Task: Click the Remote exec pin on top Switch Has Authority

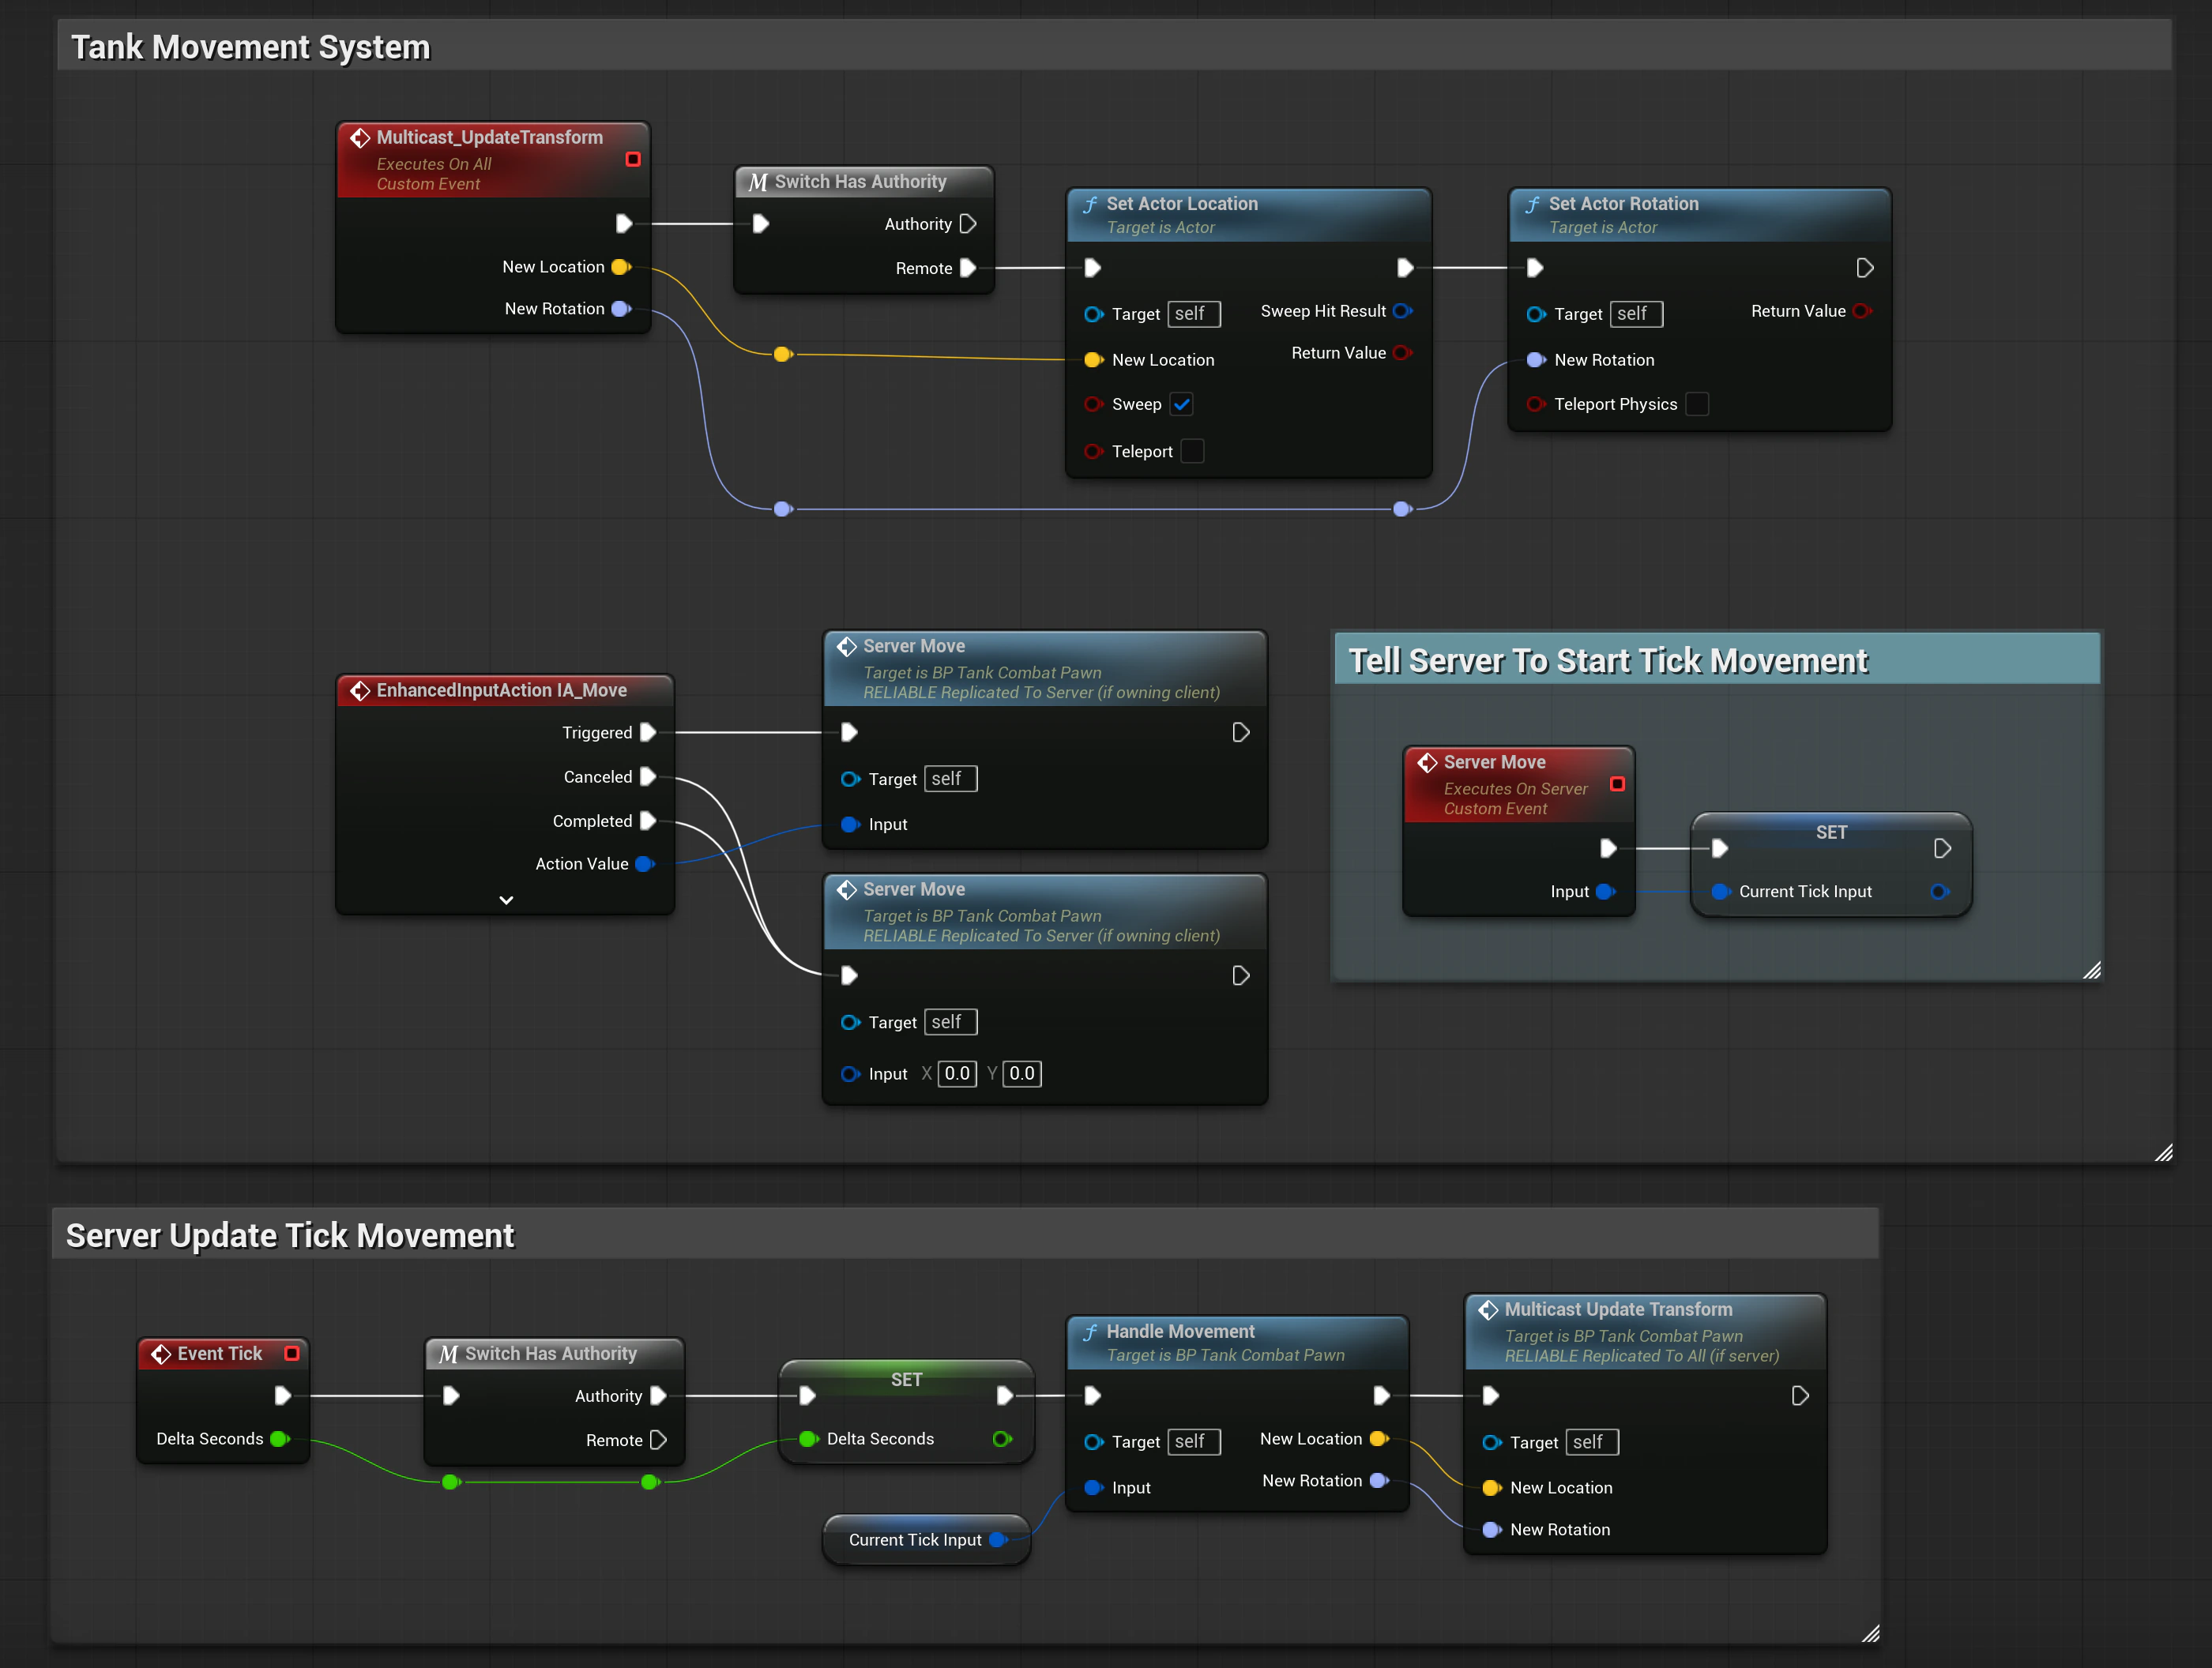Action: pyautogui.click(x=967, y=268)
